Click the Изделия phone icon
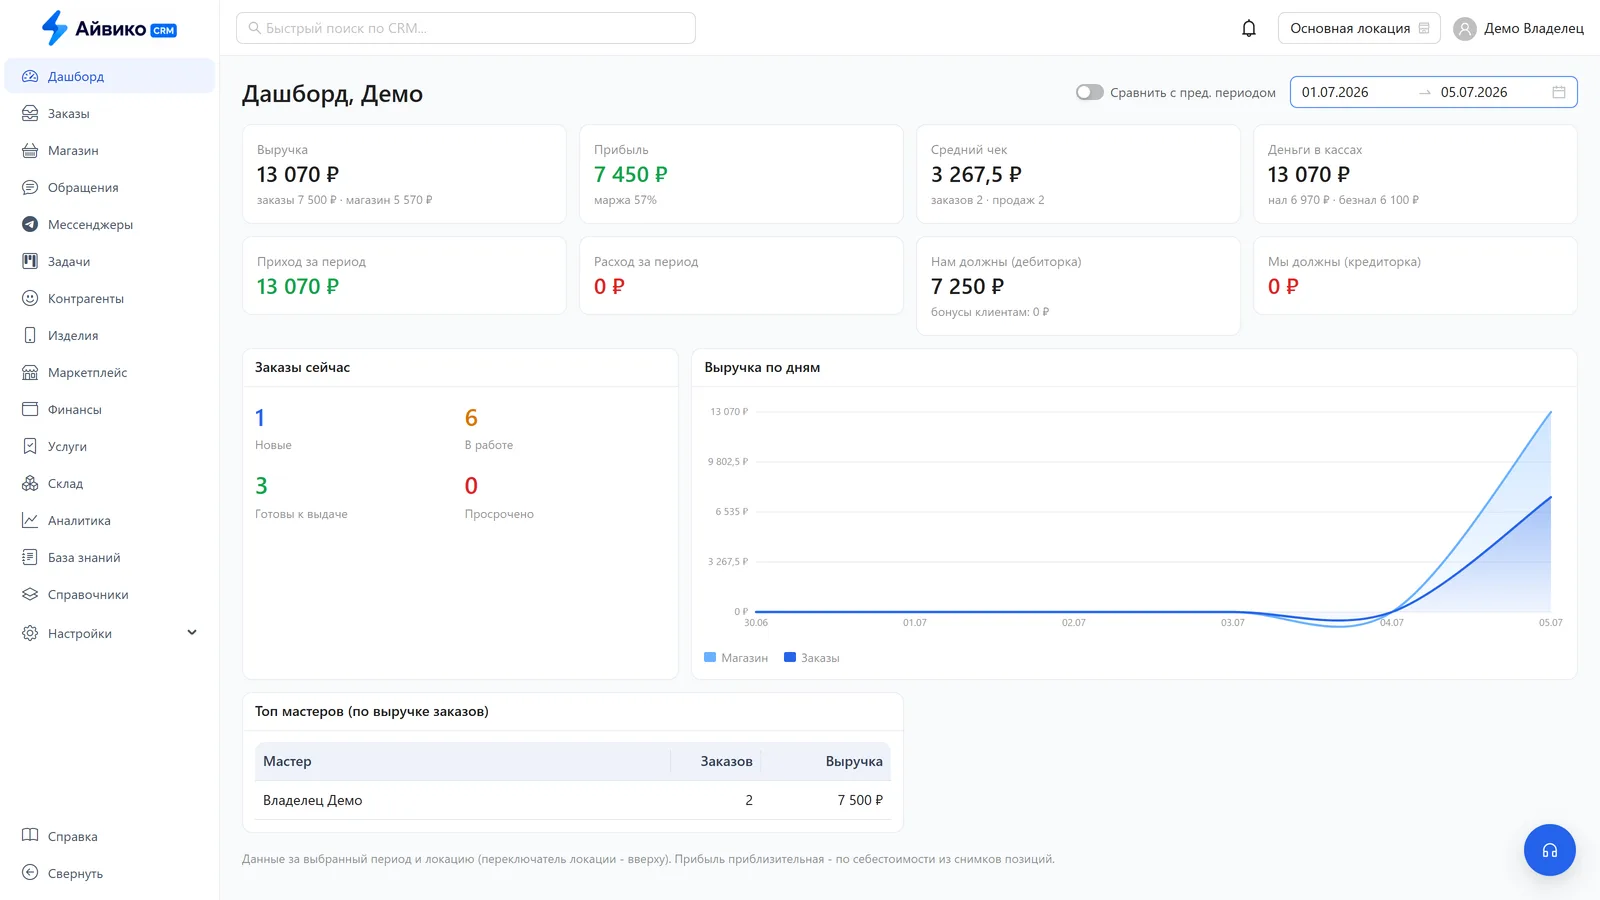 point(30,335)
